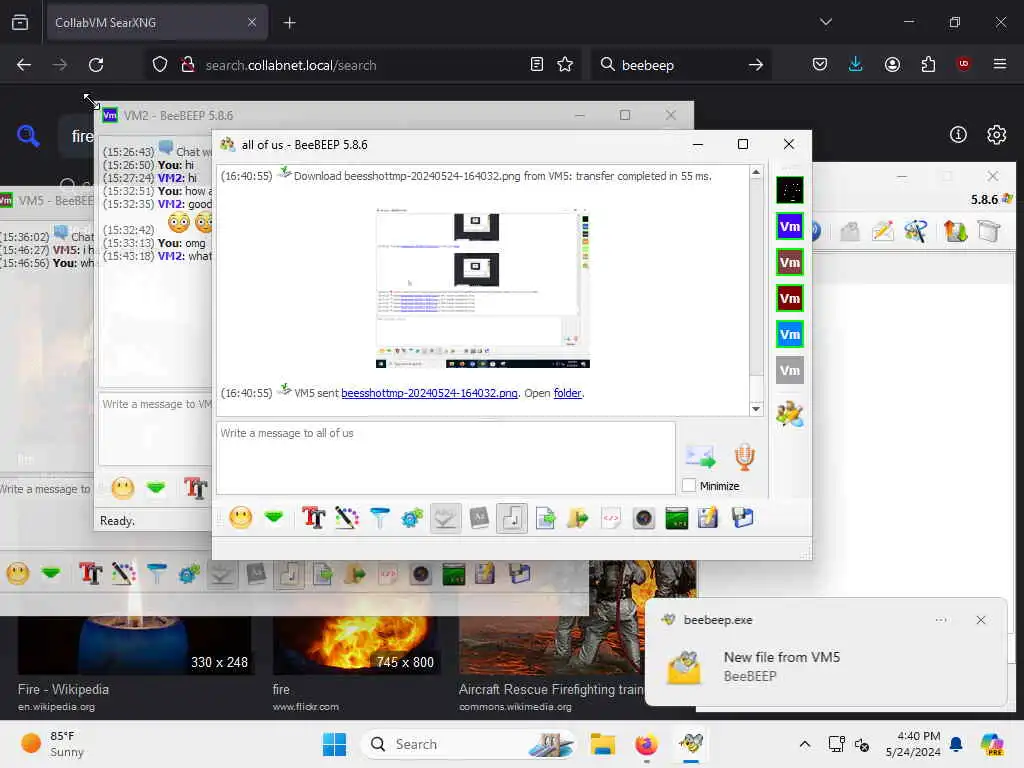1024x768 pixels.
Task: Open emoticons picker in all of us chat
Action: (240, 519)
